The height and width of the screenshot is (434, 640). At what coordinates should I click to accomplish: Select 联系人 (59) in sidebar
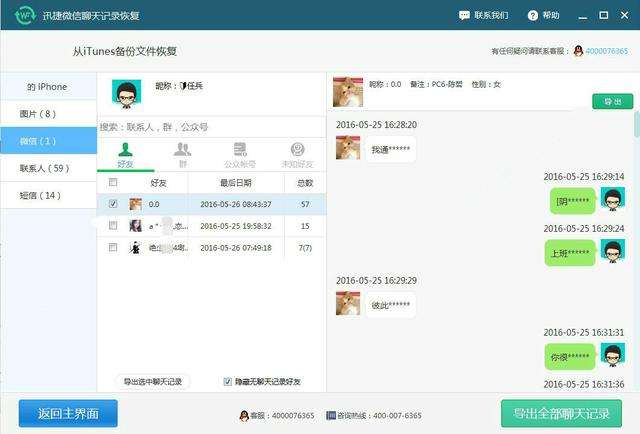point(48,168)
